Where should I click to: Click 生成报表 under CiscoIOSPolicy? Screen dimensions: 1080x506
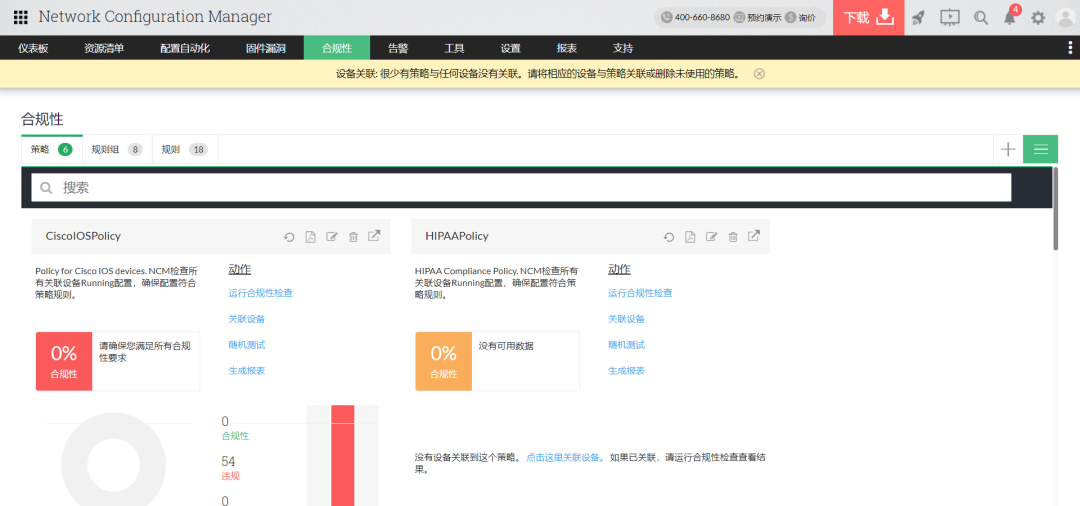[247, 370]
